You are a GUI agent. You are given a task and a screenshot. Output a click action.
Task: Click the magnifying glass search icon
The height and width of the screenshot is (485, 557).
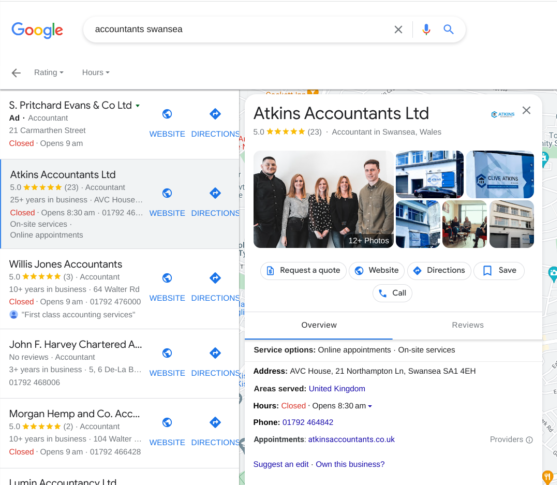(449, 29)
